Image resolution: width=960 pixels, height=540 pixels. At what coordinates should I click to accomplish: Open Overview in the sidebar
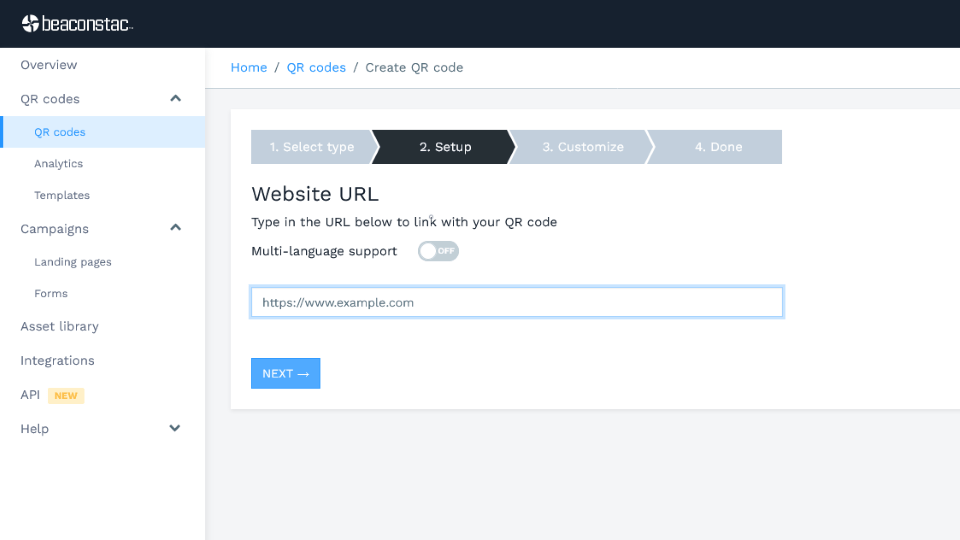(x=49, y=65)
